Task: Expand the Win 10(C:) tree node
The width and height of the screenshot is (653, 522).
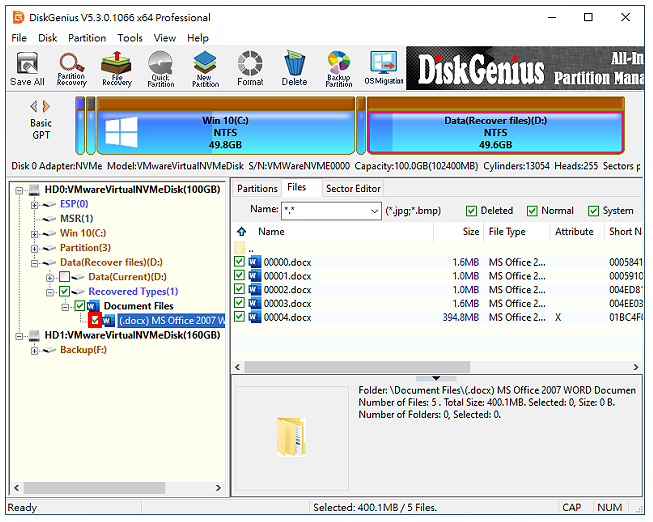Action: coord(35,234)
